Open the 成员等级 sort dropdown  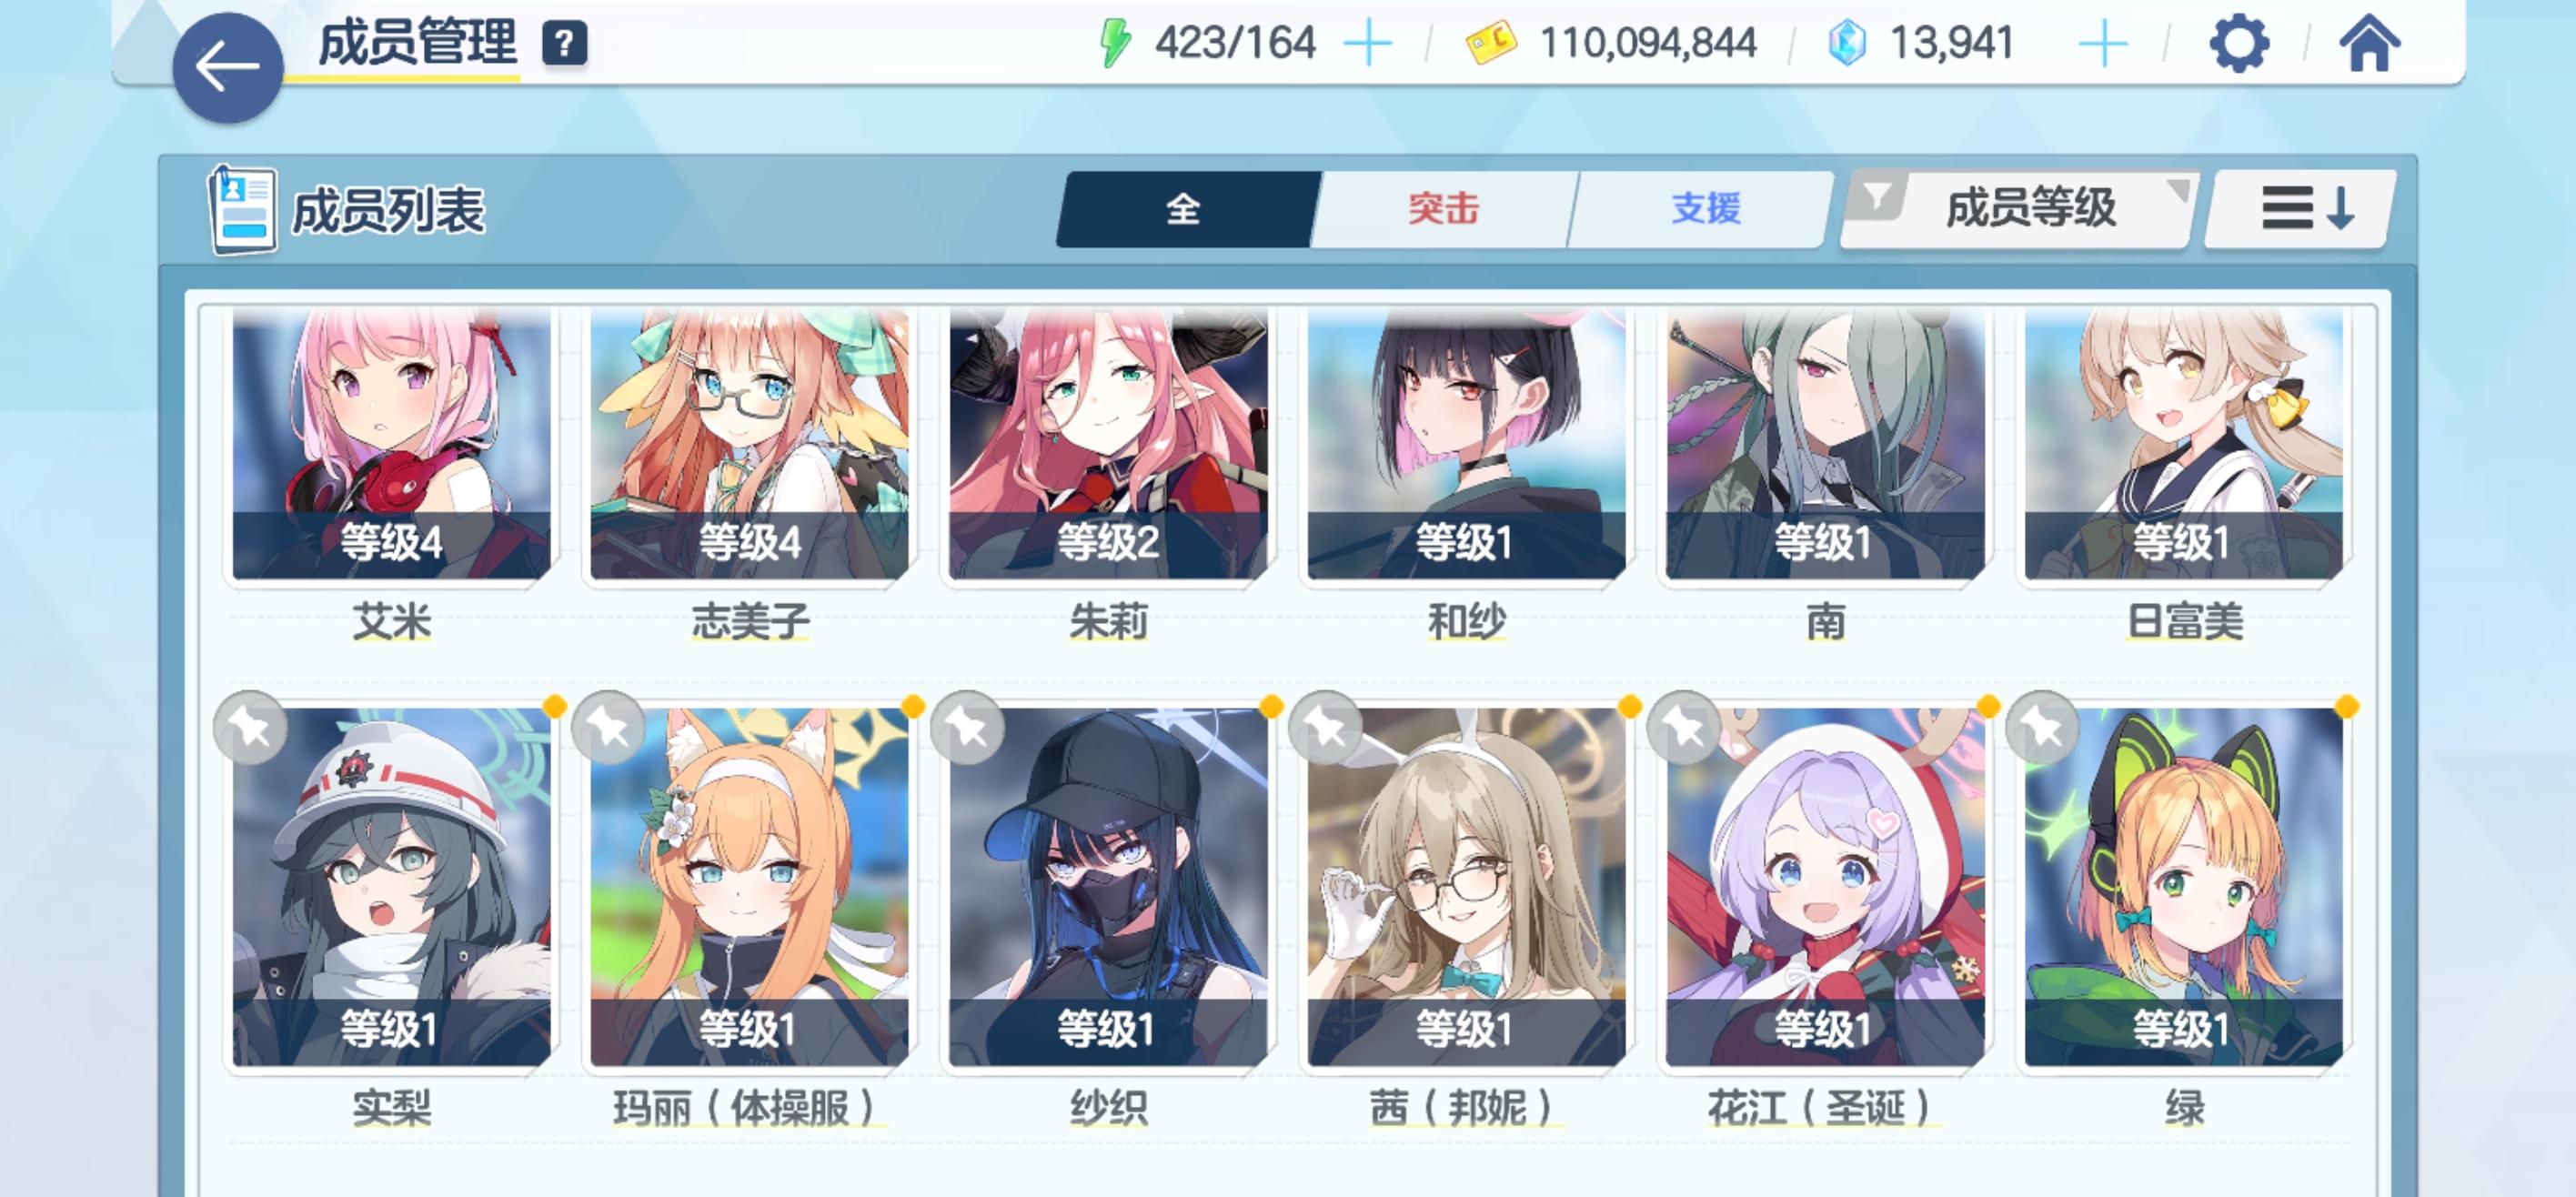tap(2030, 208)
